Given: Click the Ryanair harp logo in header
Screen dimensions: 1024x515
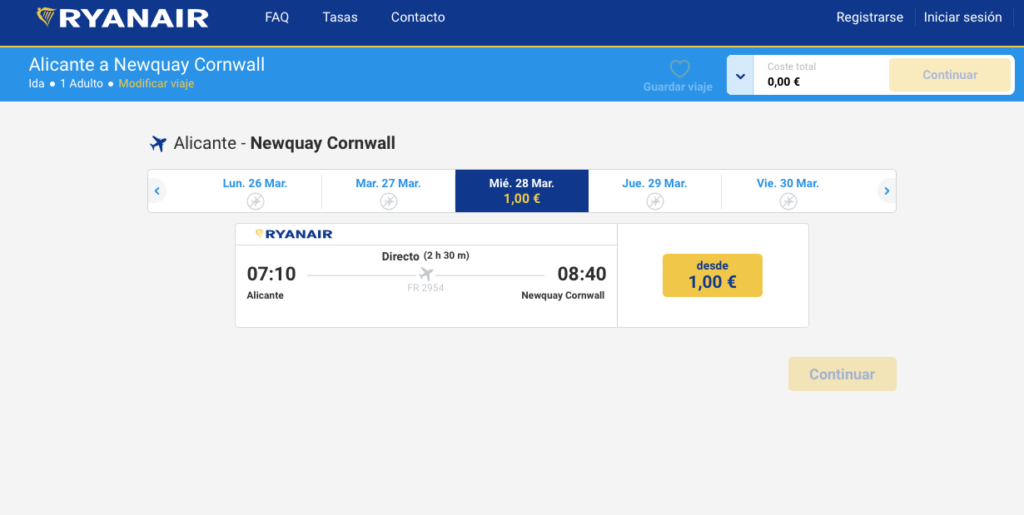Looking at the screenshot, I should (x=46, y=17).
